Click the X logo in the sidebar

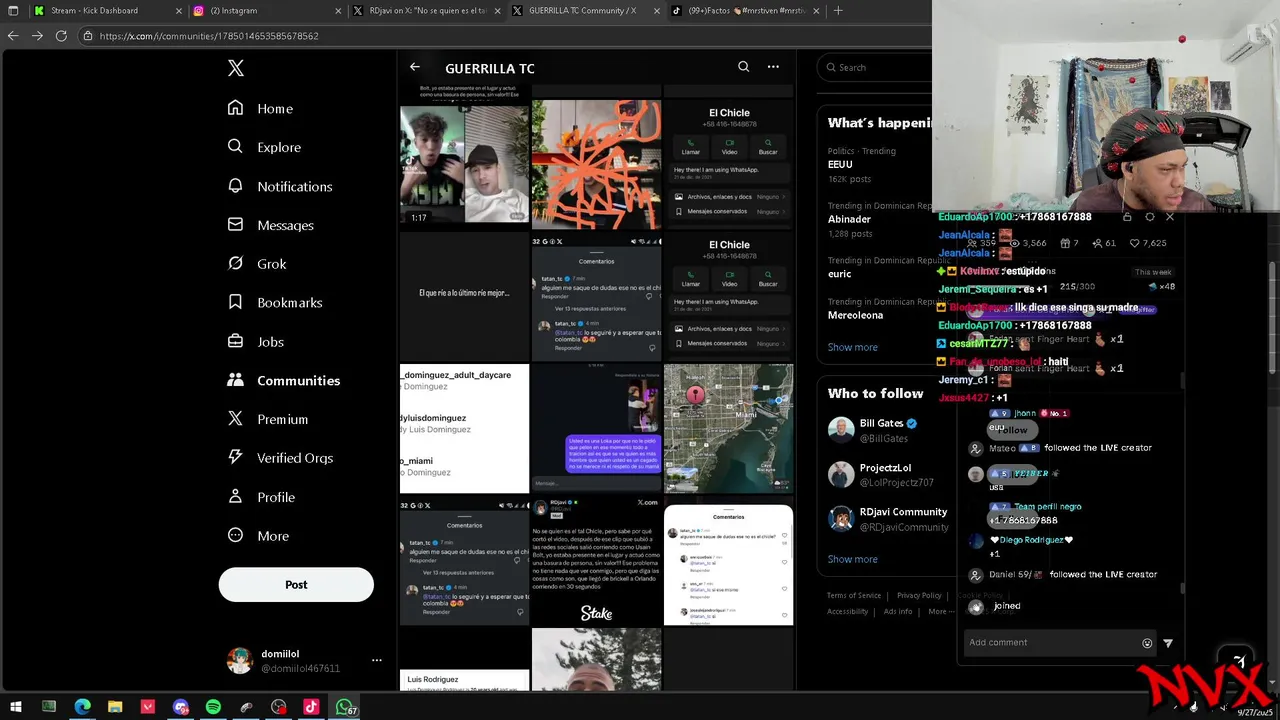pos(236,68)
